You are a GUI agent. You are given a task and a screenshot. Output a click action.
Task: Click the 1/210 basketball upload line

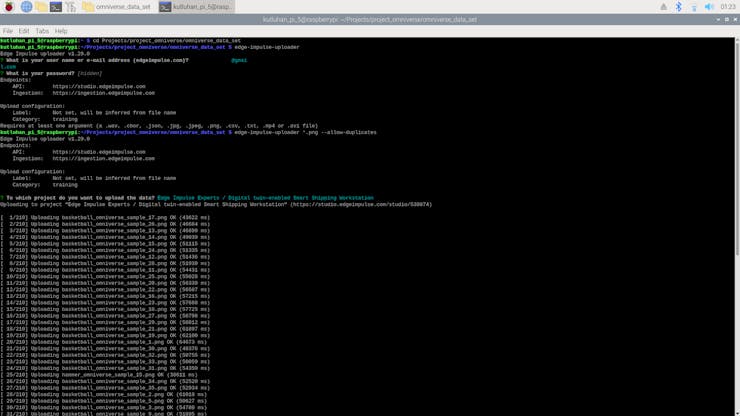click(105, 218)
